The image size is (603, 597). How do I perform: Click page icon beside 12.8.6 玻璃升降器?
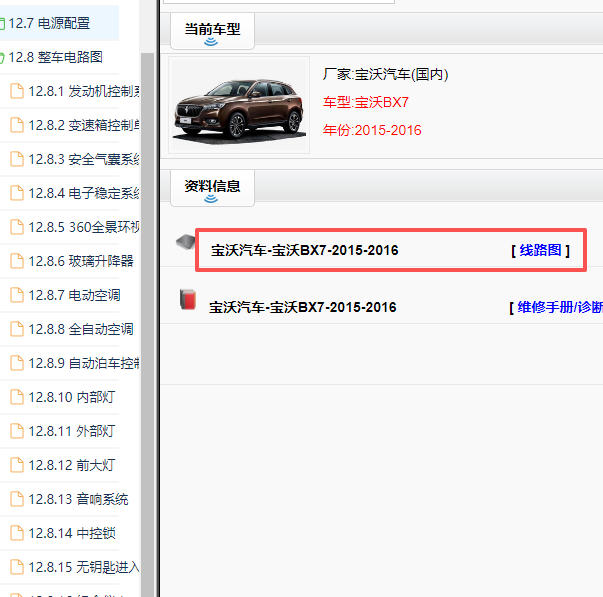click(17, 261)
